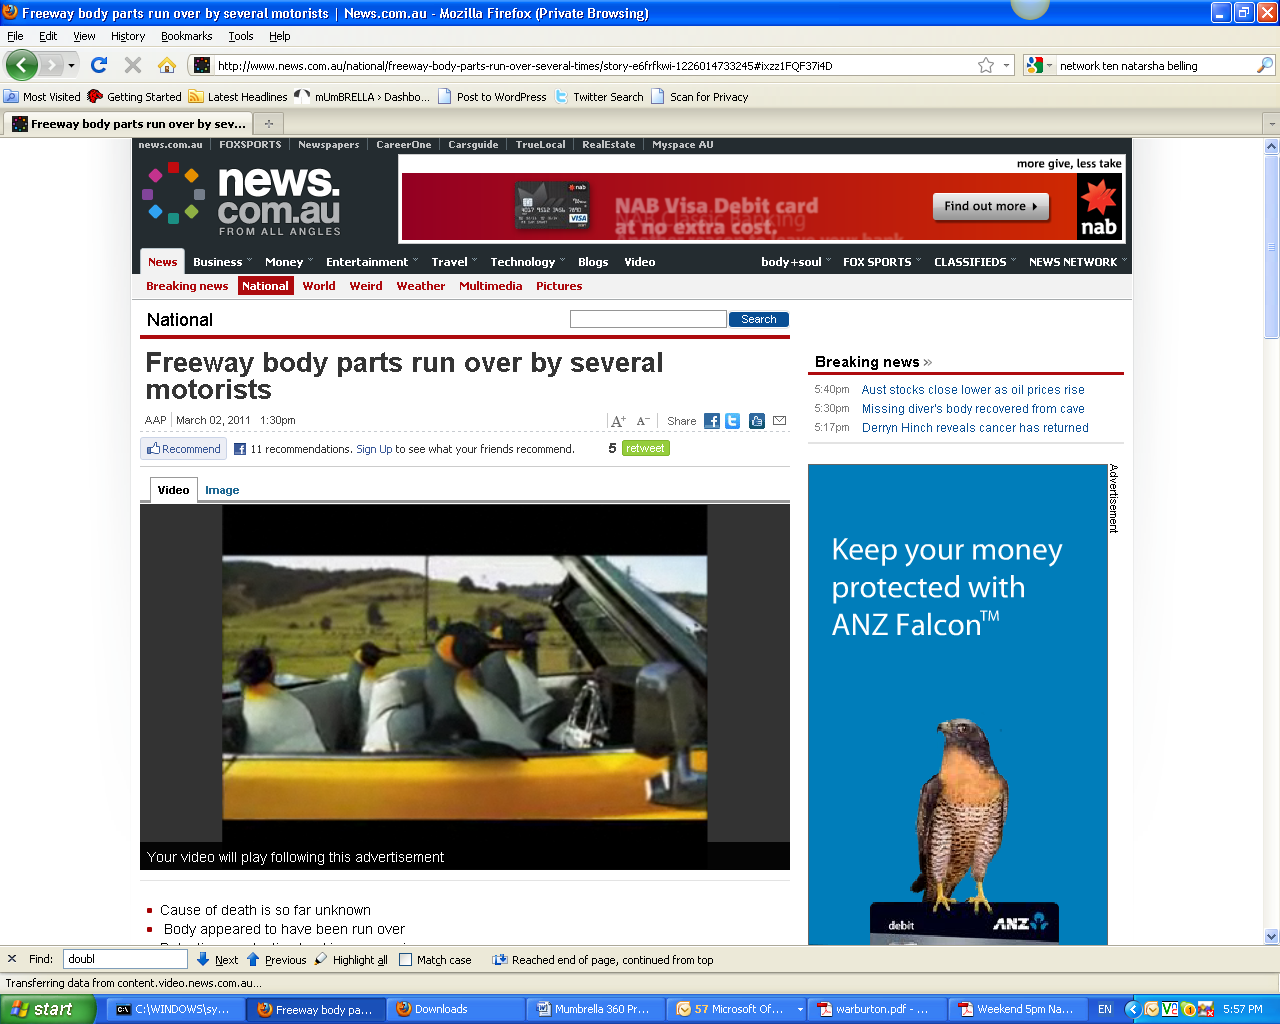The image size is (1280, 1024).
Task: Click the FOXSPORTS top network link
Action: coord(250,145)
